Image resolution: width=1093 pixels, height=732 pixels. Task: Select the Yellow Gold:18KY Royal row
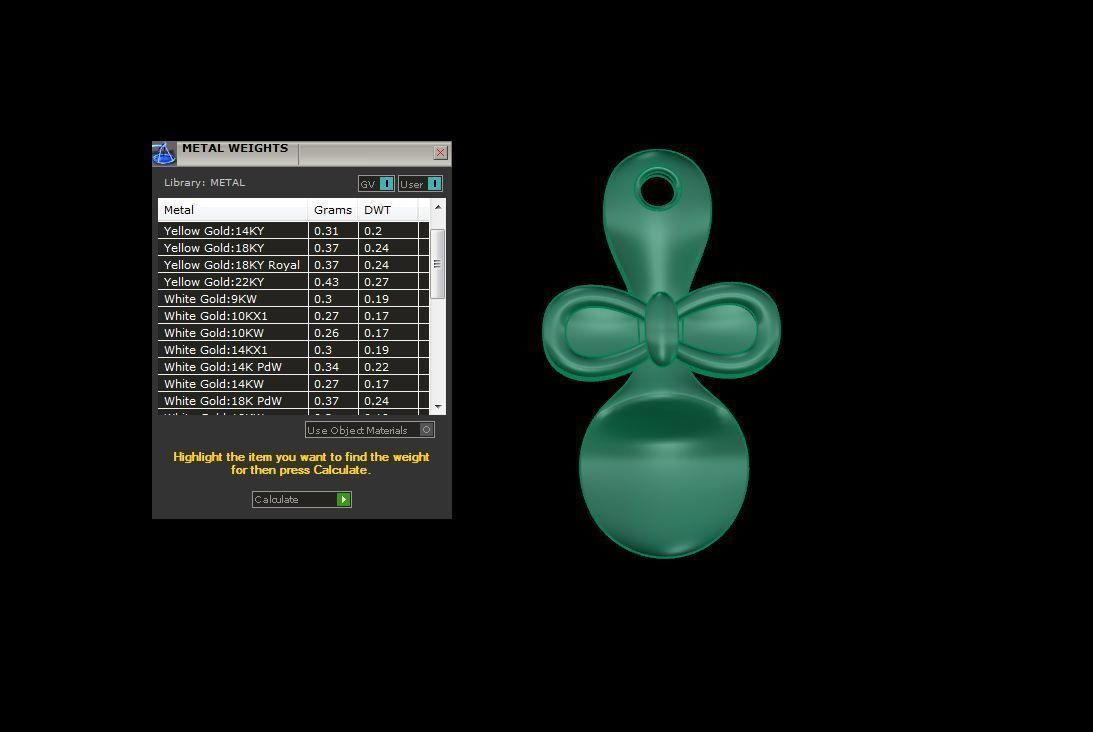(293, 265)
